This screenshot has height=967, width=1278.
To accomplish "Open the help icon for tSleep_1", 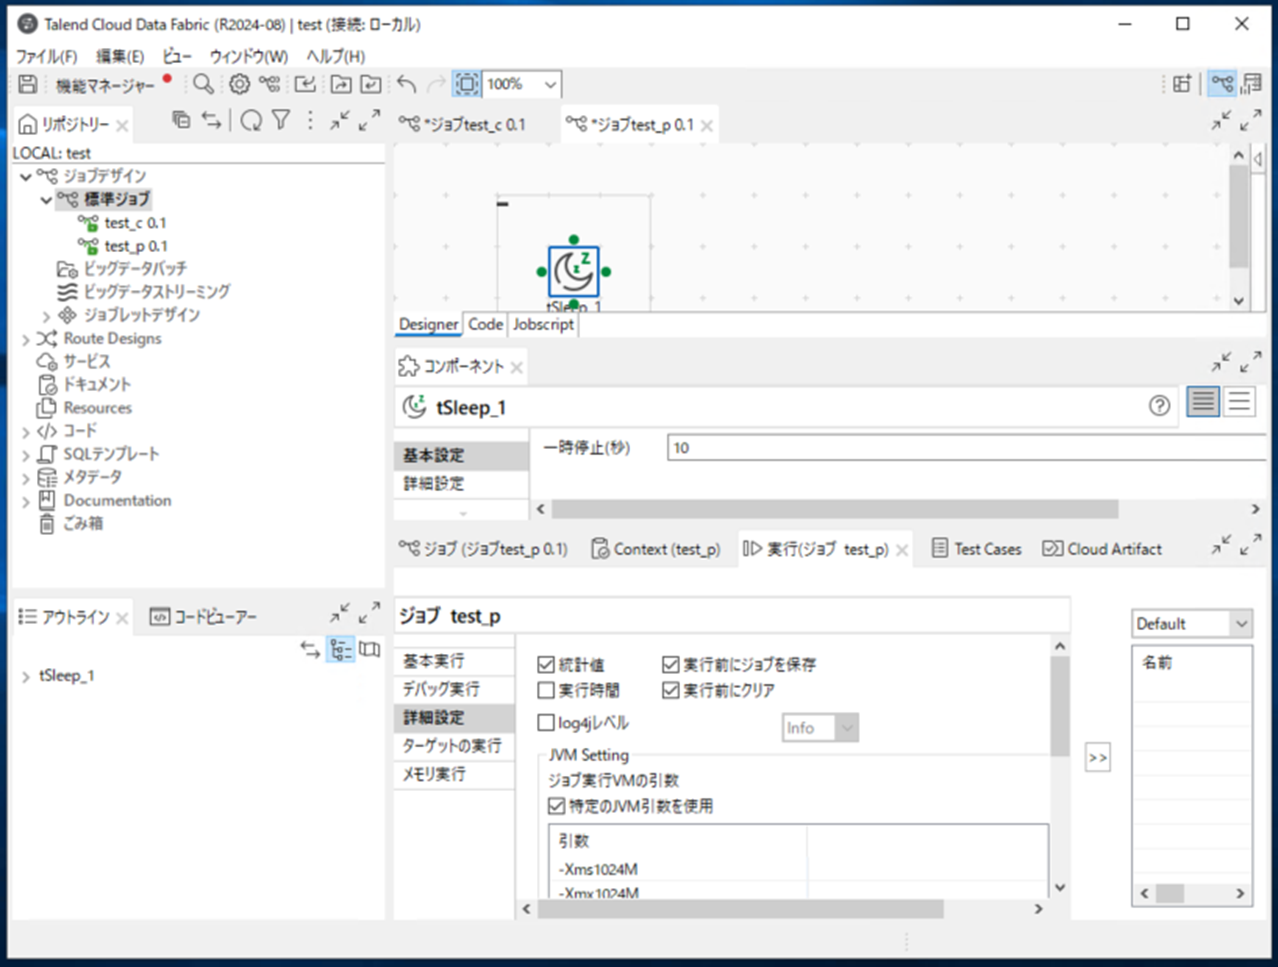I will (x=1159, y=406).
